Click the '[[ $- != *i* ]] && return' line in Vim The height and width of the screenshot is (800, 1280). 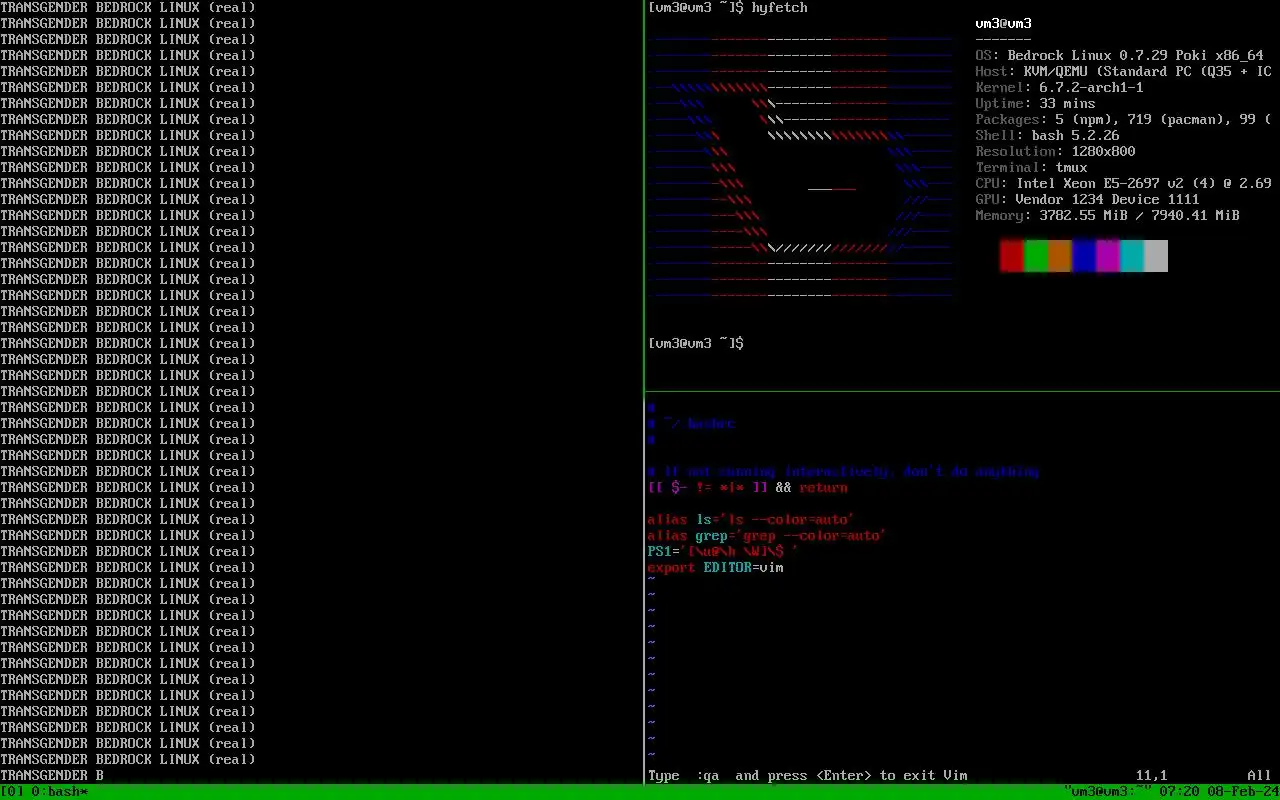click(748, 488)
